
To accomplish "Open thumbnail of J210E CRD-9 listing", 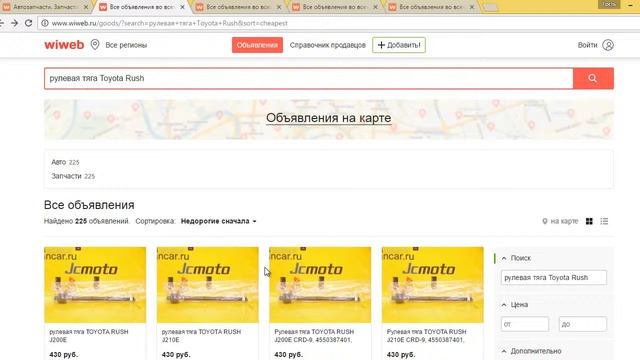I will (433, 284).
